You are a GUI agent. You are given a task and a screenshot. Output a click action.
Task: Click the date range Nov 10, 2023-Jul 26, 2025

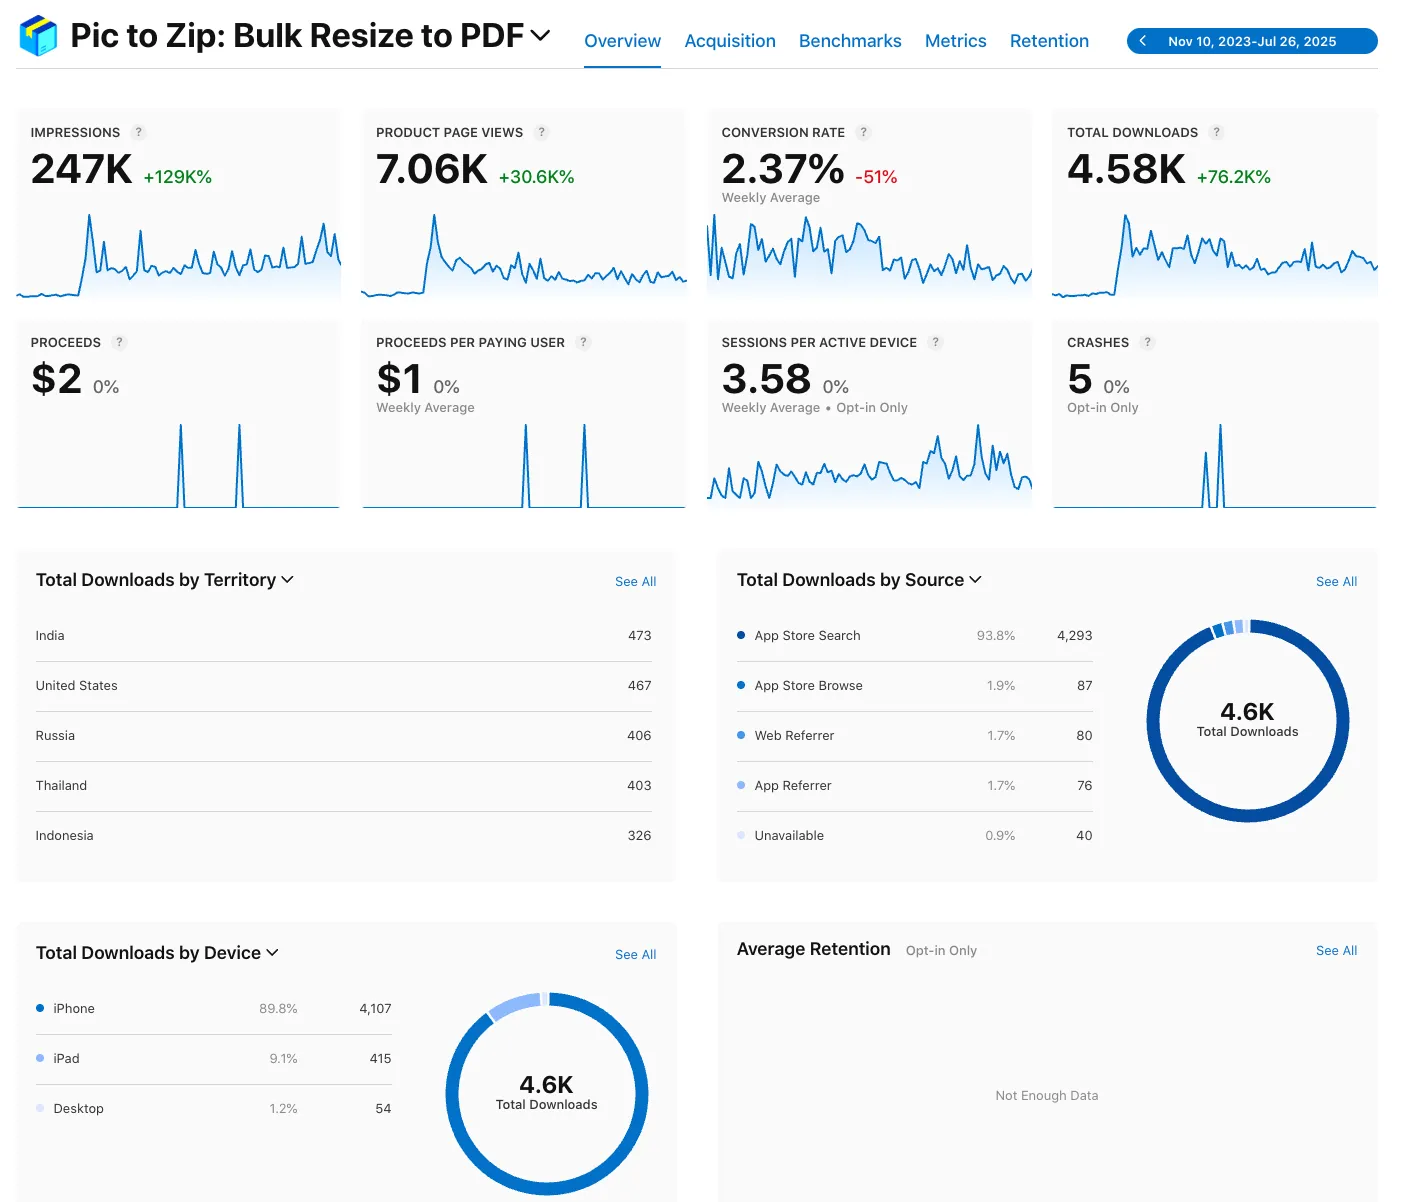(x=1252, y=41)
